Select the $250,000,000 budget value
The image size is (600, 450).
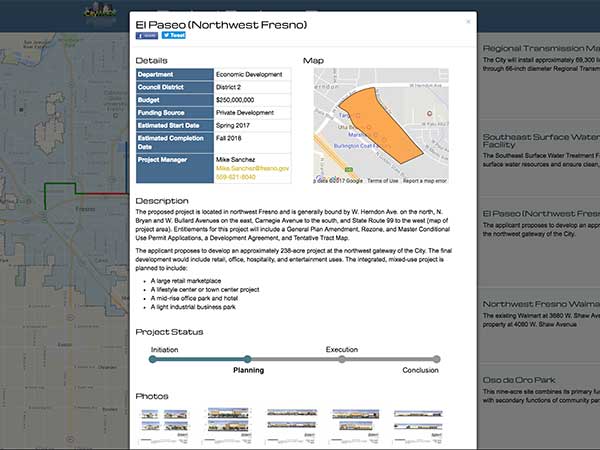pos(235,100)
